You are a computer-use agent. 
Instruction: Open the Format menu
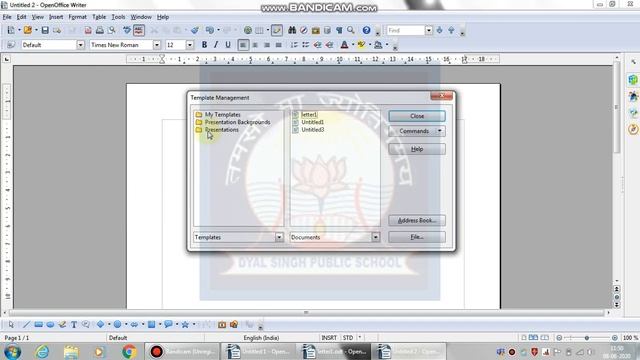pos(77,17)
